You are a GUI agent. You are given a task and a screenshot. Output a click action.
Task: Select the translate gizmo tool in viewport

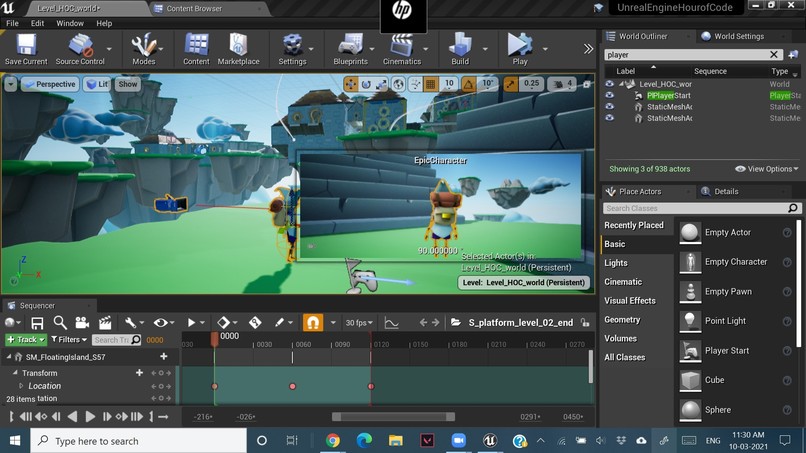pyautogui.click(x=351, y=84)
